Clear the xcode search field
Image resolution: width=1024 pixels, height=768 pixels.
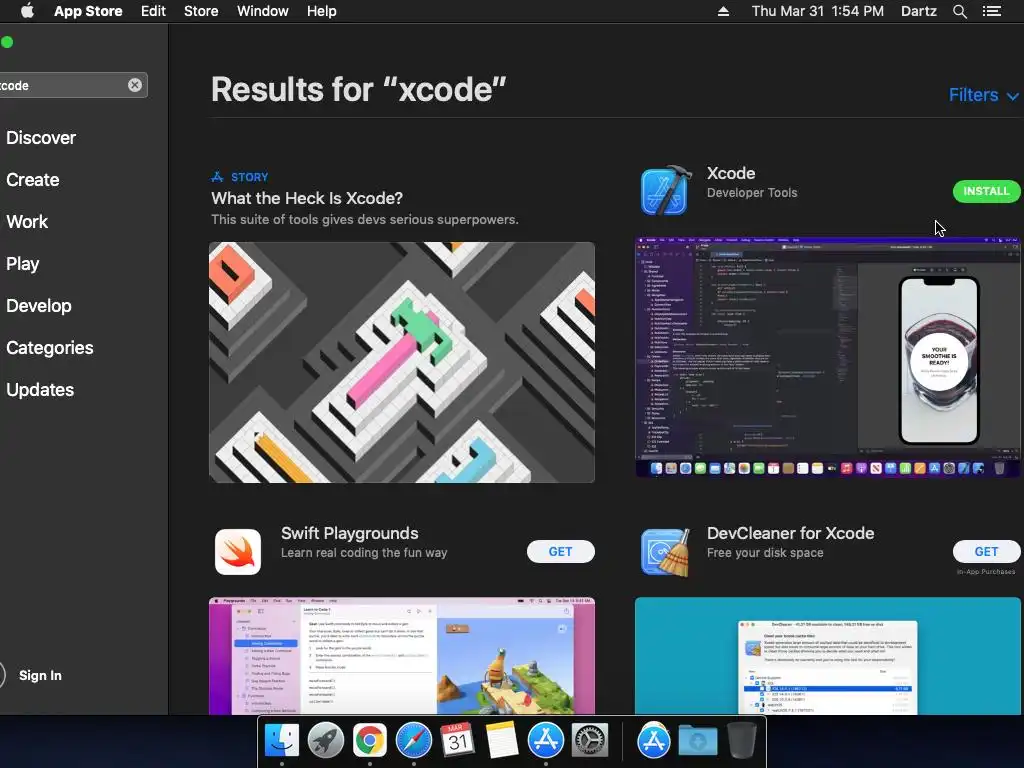click(x=135, y=85)
